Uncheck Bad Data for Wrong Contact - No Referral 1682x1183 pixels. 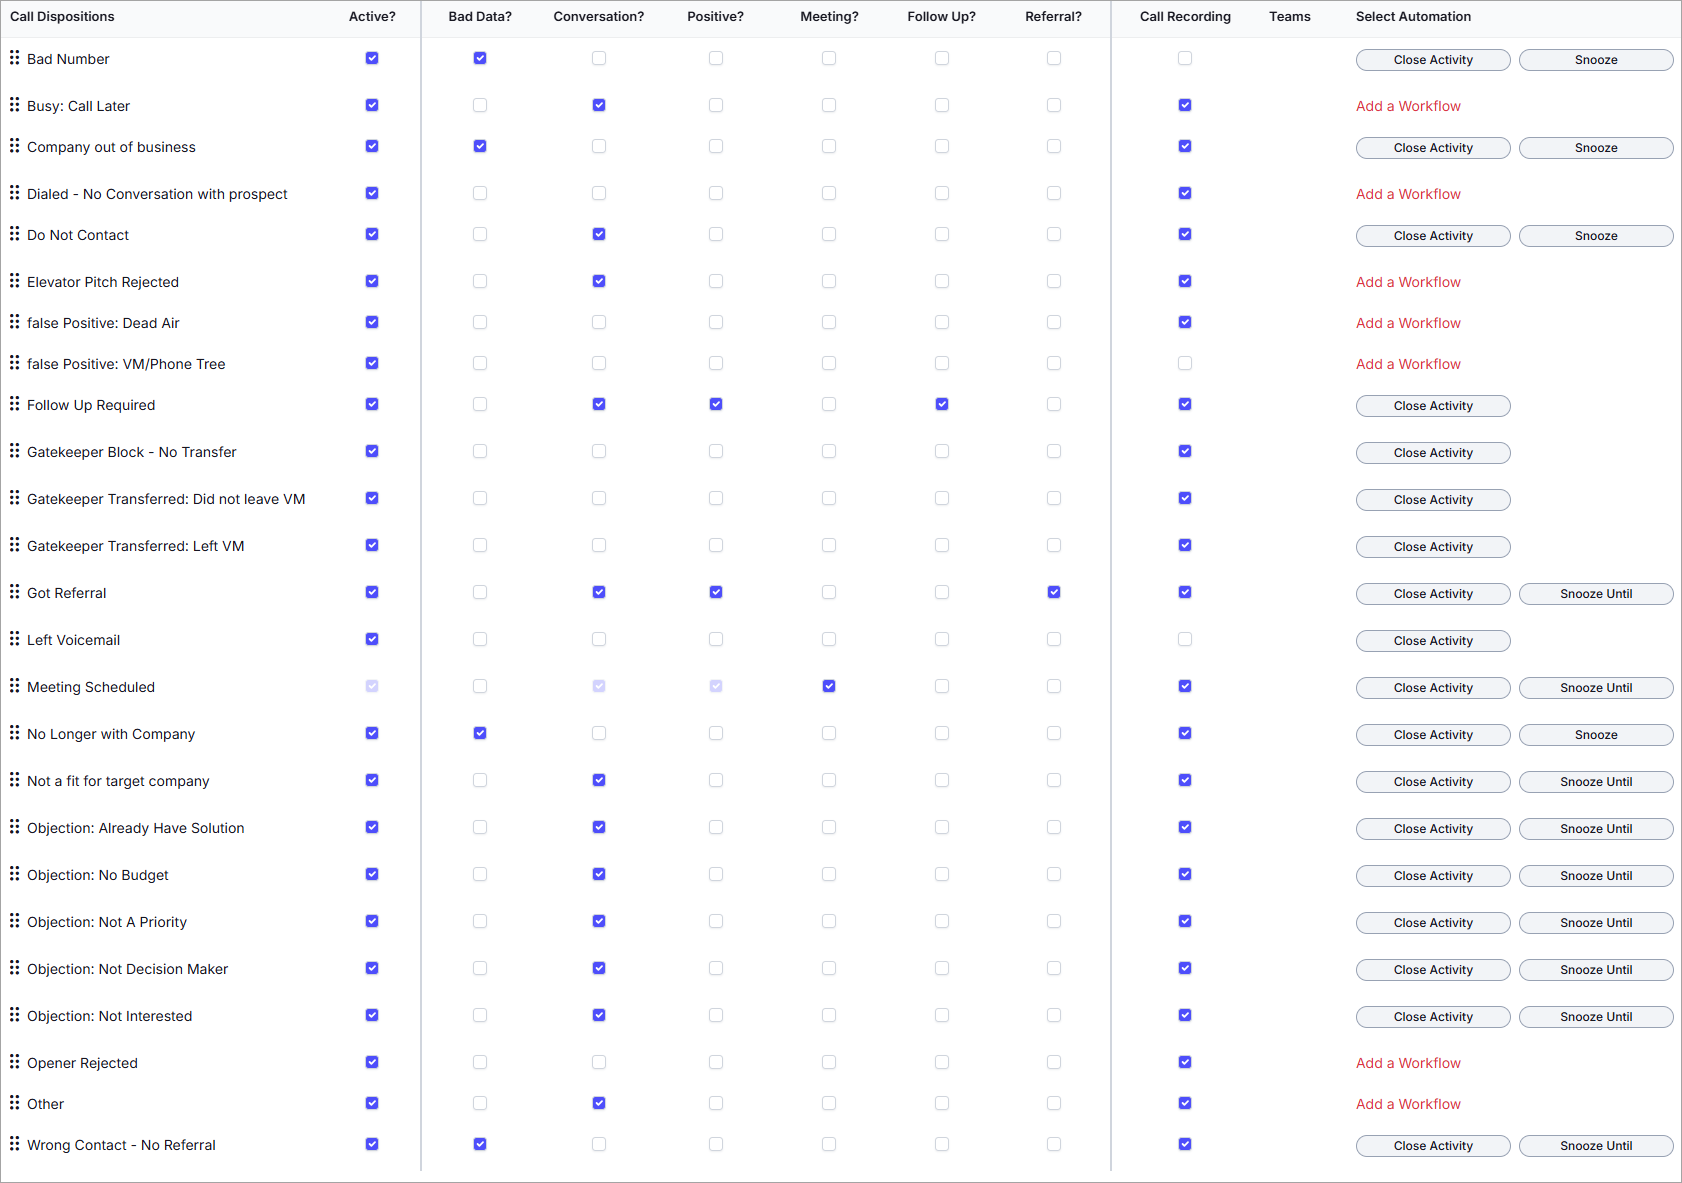480,1144
